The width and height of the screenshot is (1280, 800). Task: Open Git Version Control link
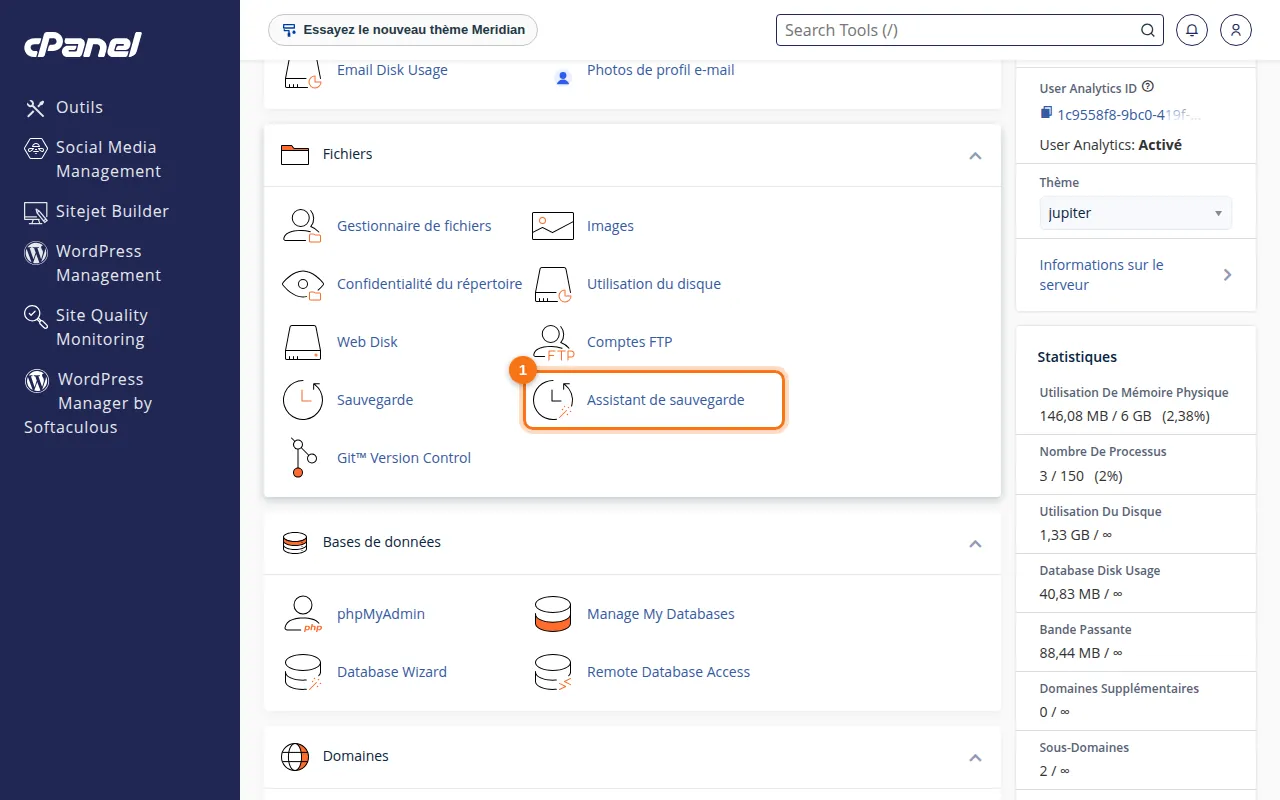tap(404, 458)
